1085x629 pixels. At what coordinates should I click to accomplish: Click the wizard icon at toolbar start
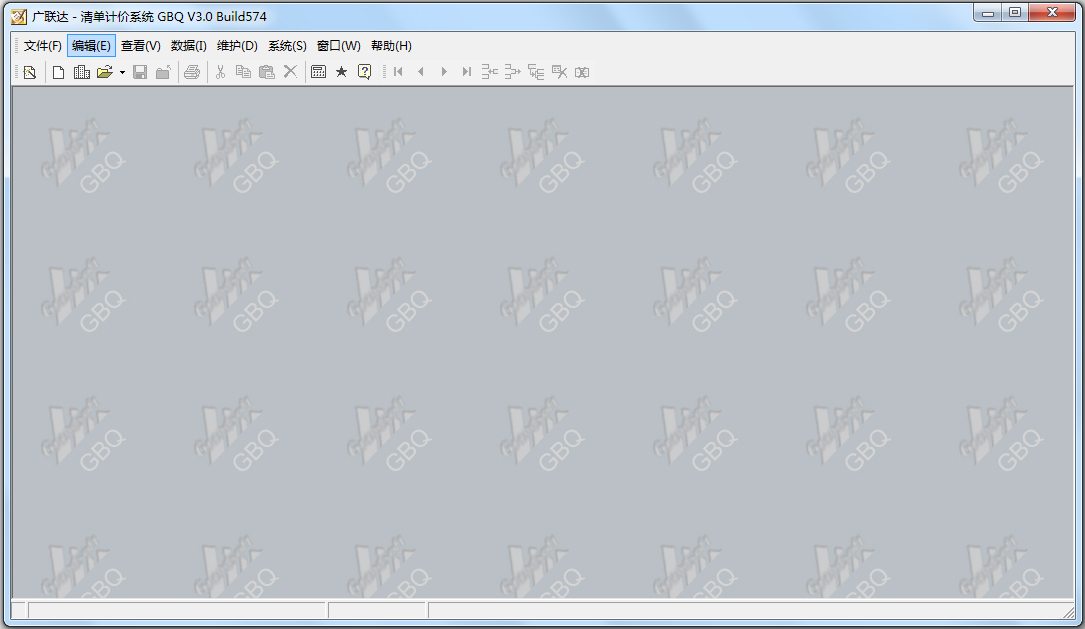click(30, 72)
